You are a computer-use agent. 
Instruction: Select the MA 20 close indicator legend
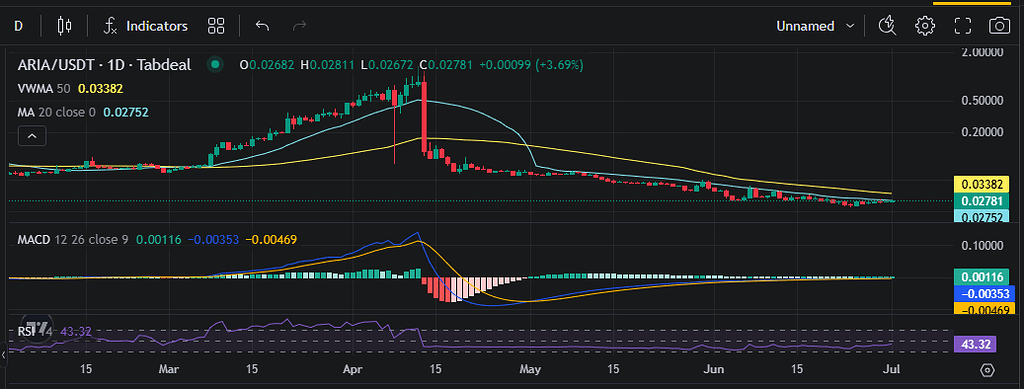coord(82,112)
